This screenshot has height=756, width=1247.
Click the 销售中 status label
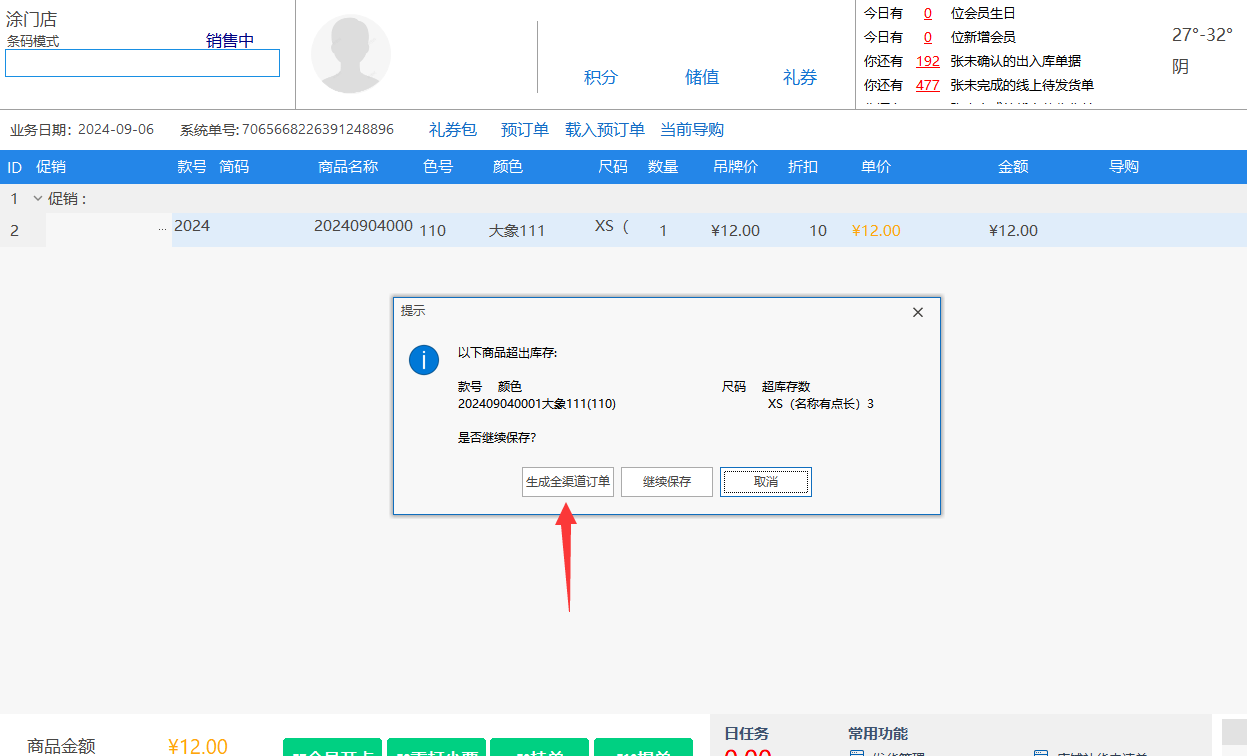click(230, 41)
